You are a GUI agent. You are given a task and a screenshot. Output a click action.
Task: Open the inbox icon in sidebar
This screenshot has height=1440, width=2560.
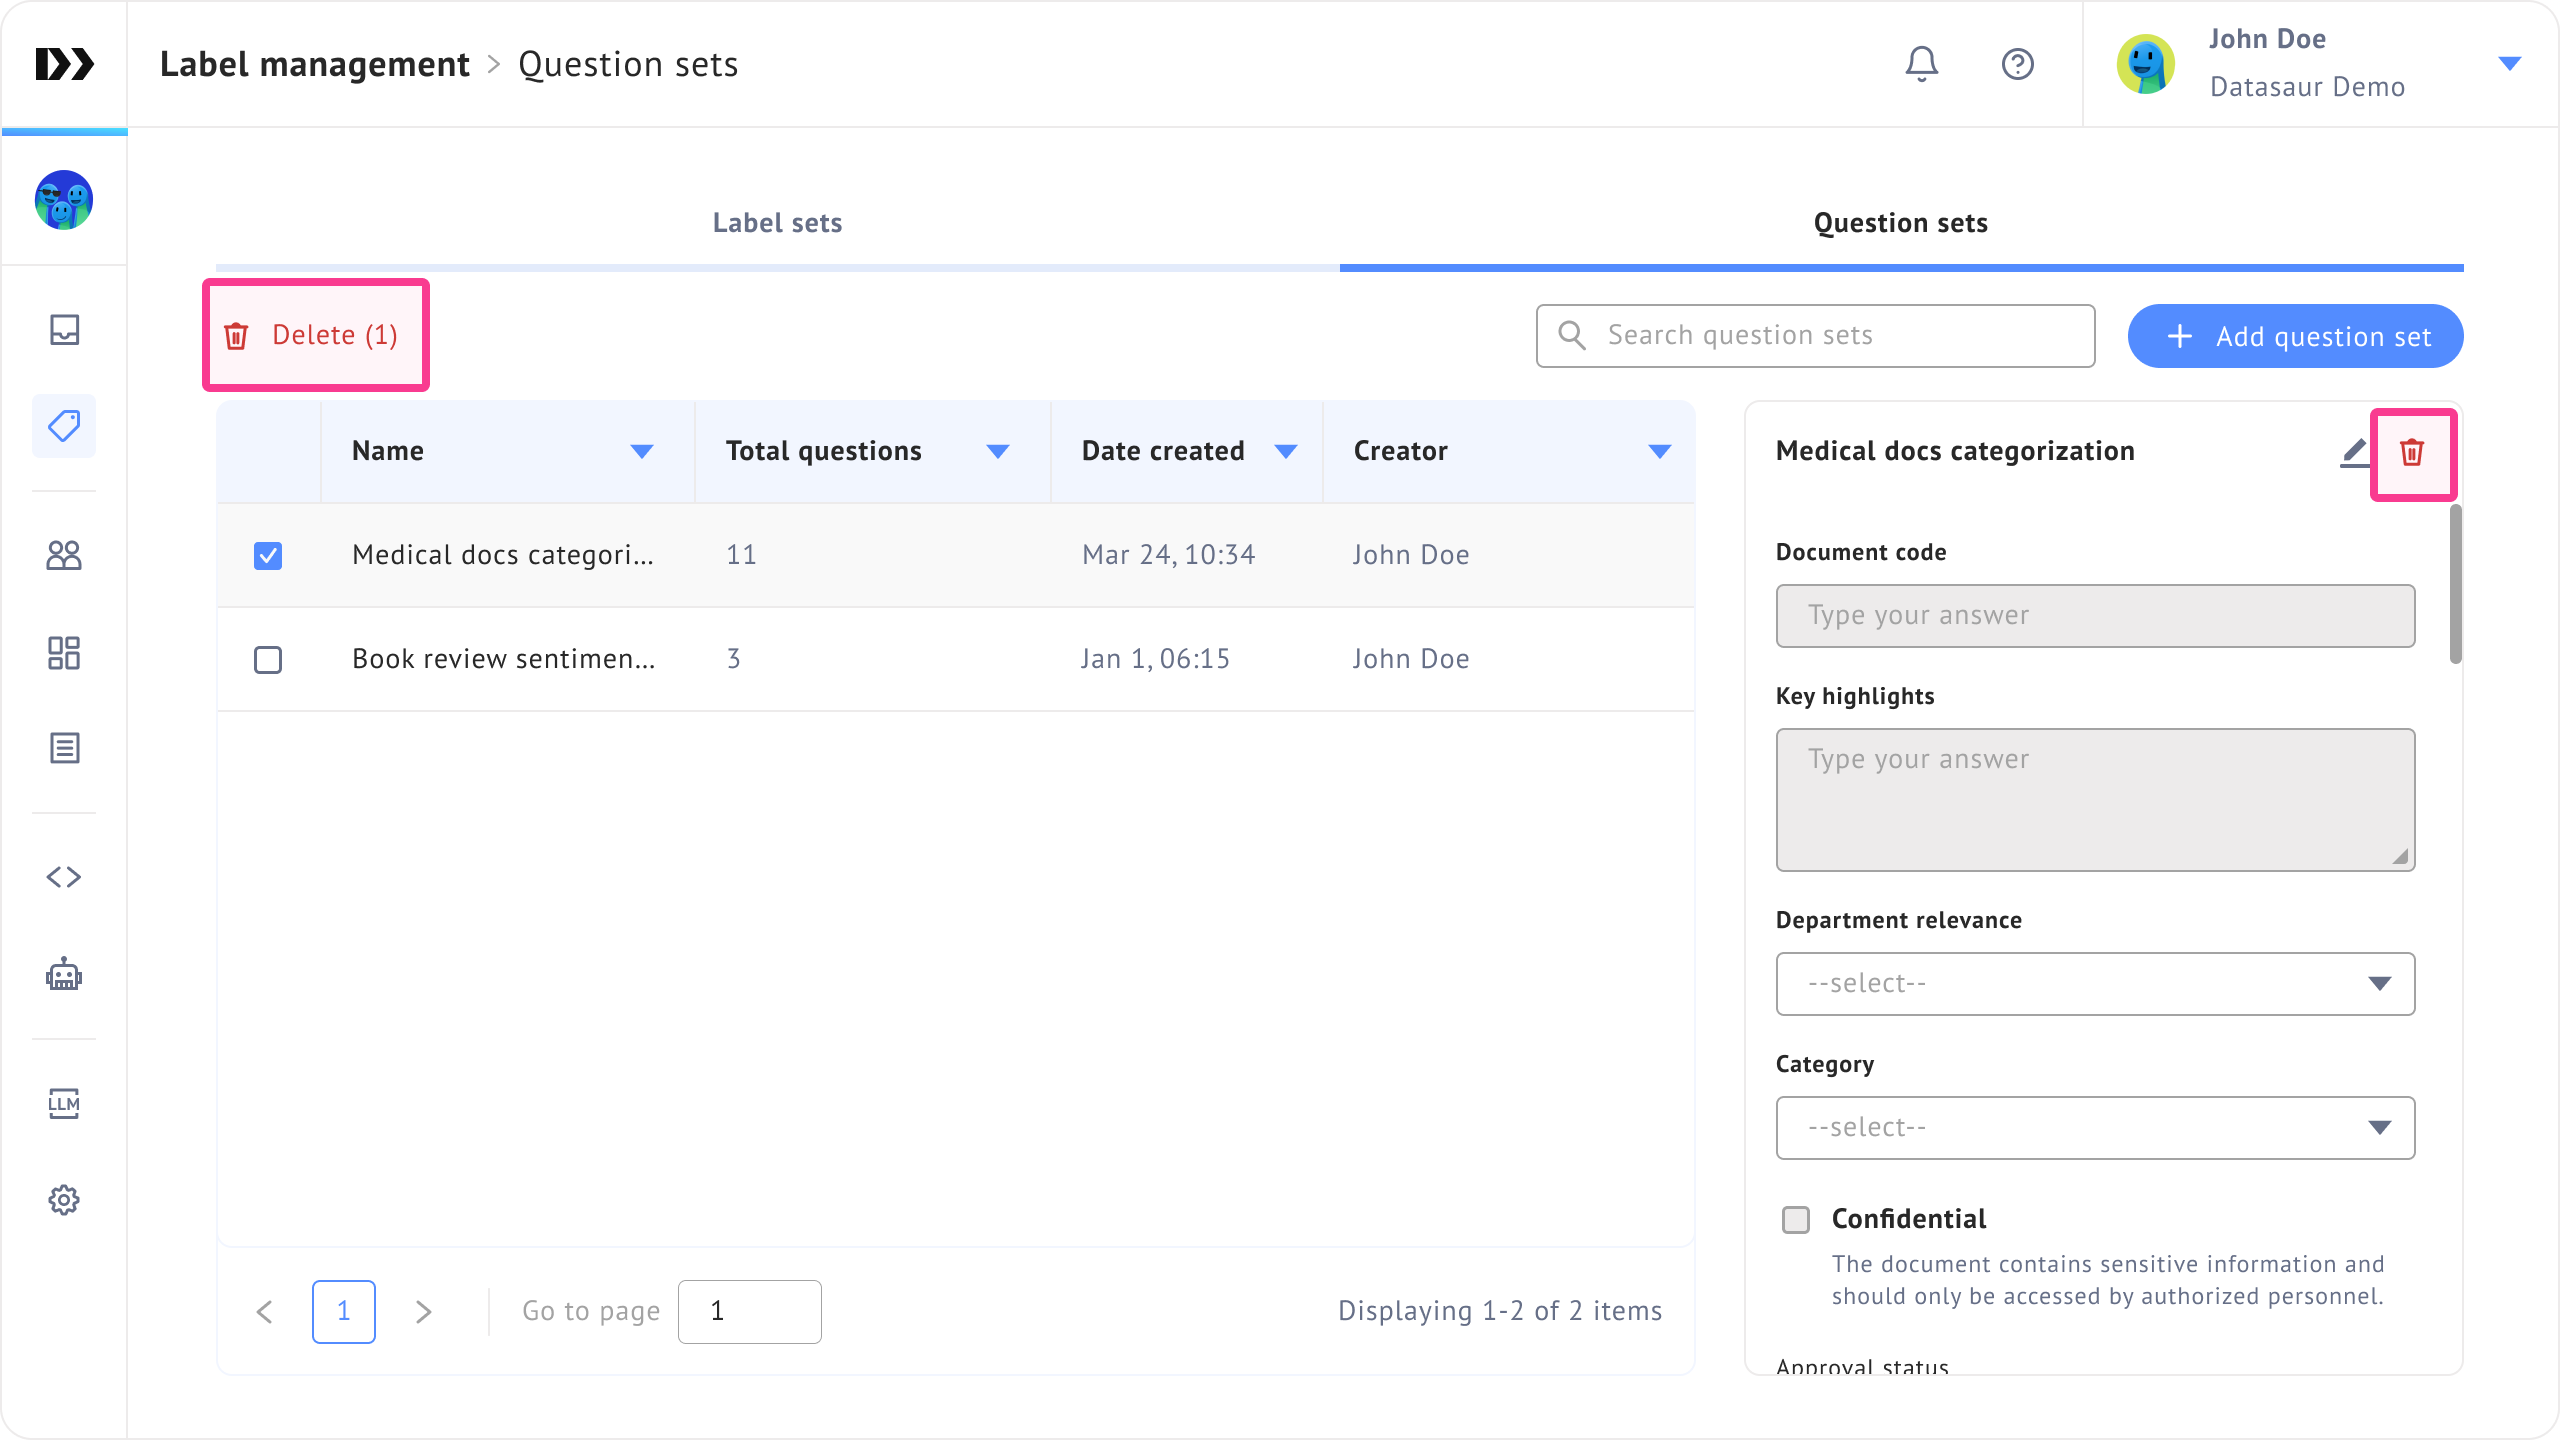(x=64, y=330)
